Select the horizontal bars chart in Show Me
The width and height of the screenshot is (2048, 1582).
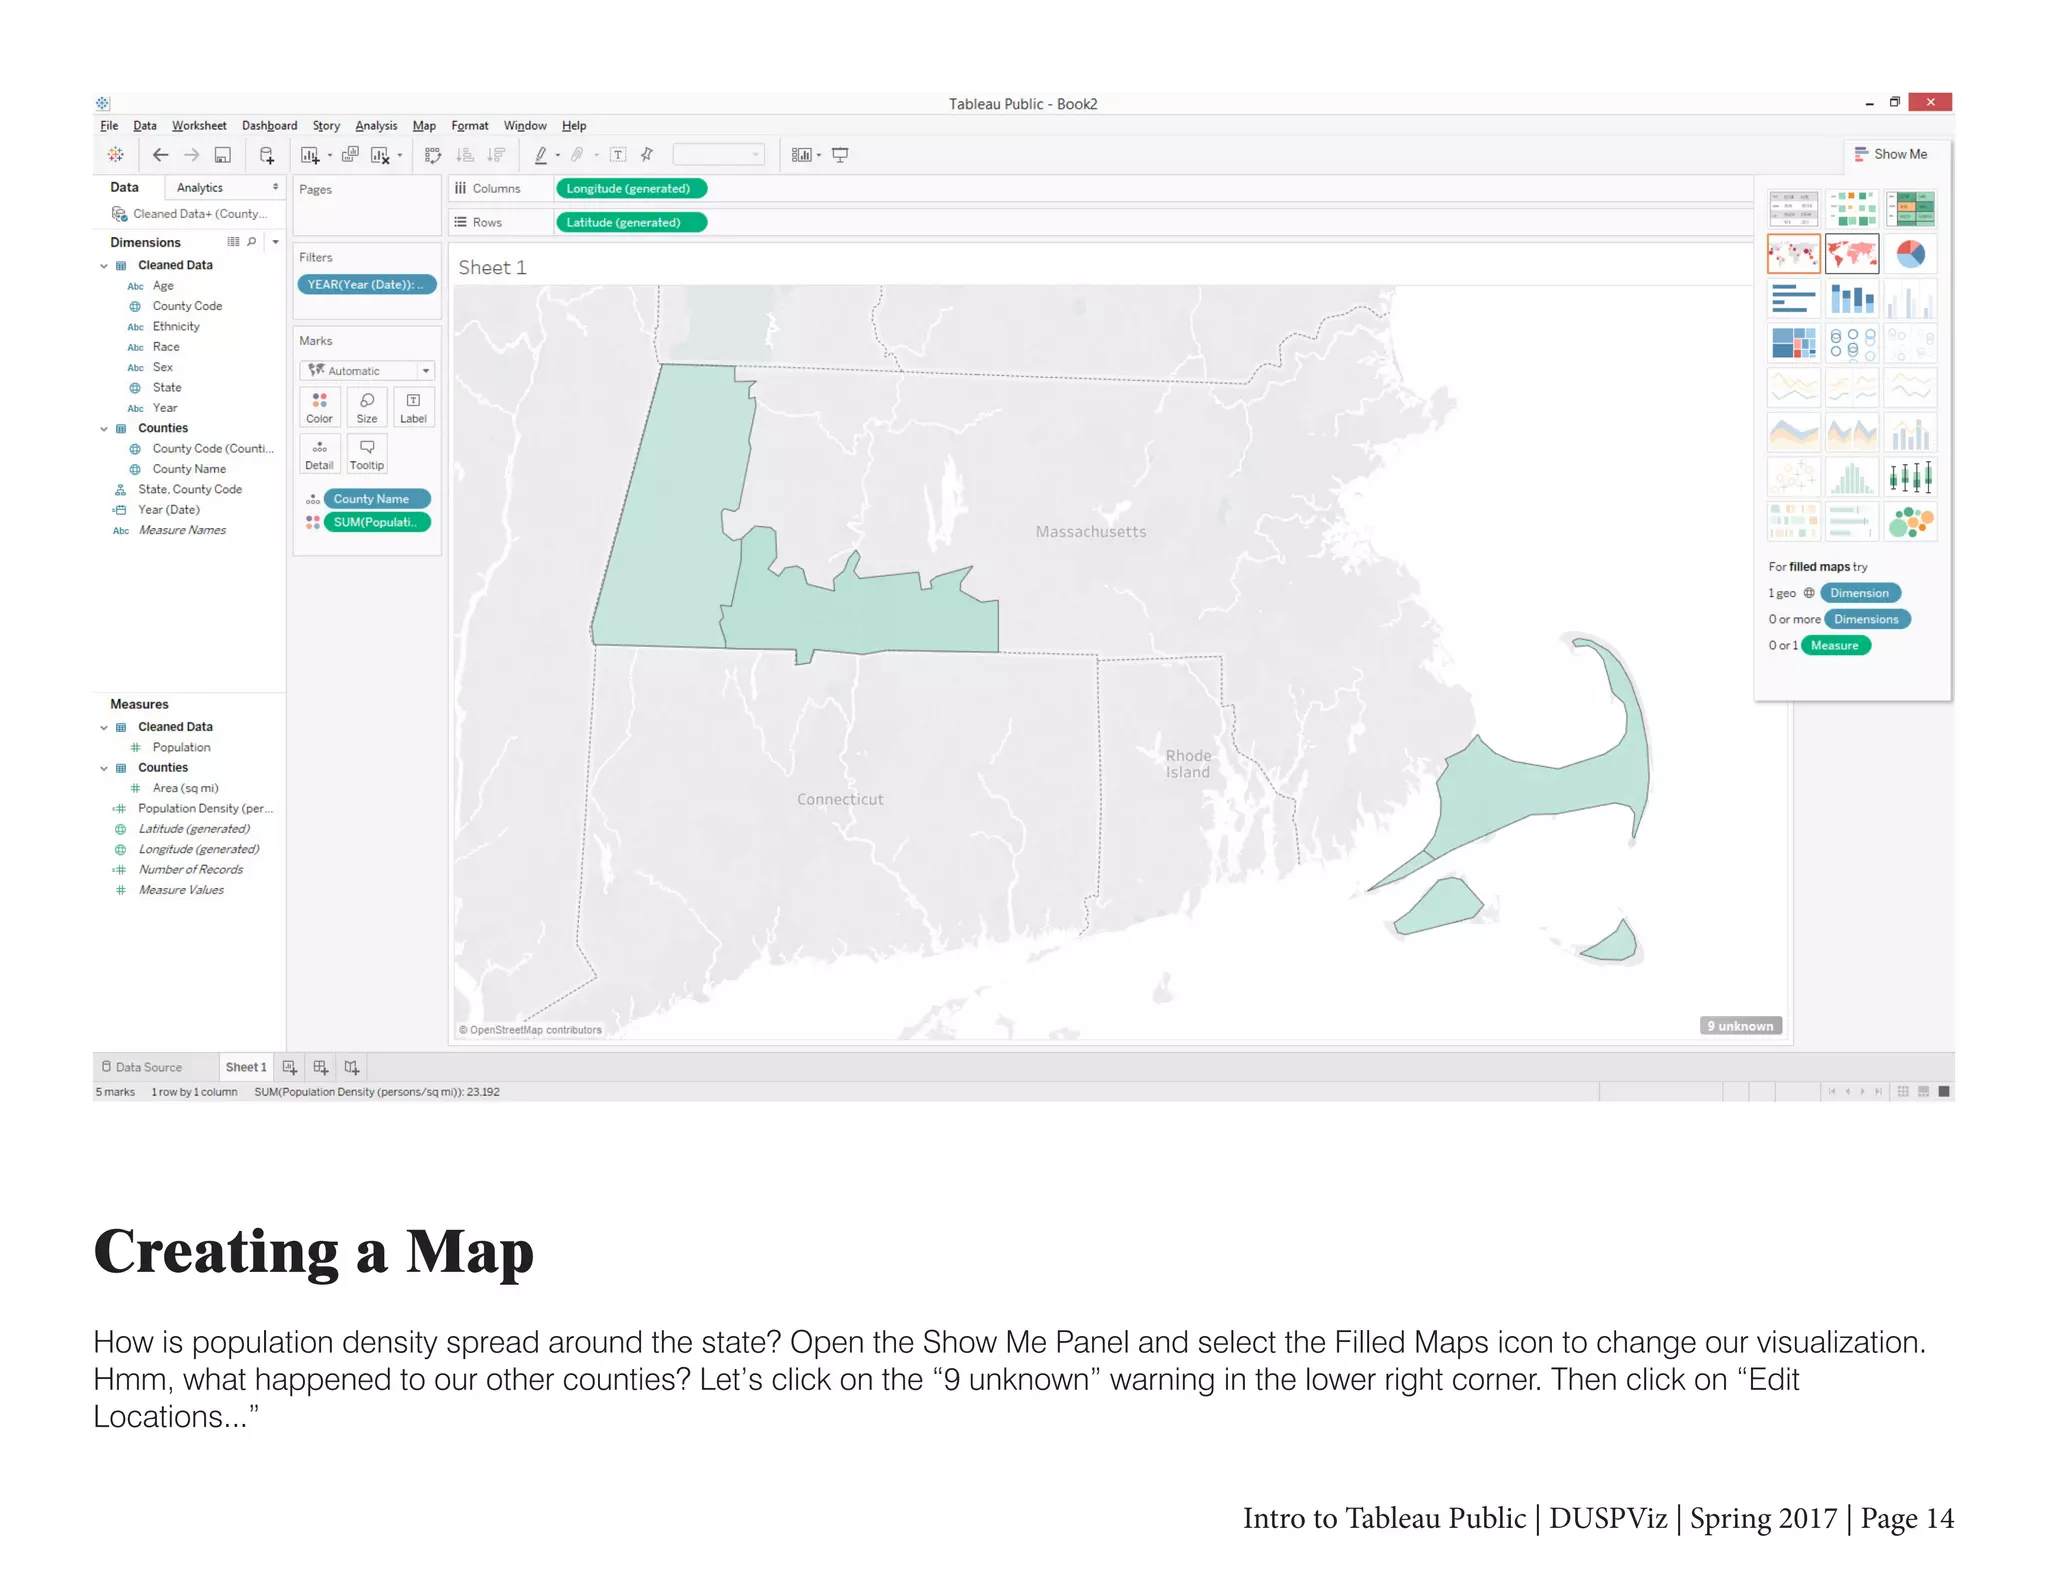tap(1794, 299)
